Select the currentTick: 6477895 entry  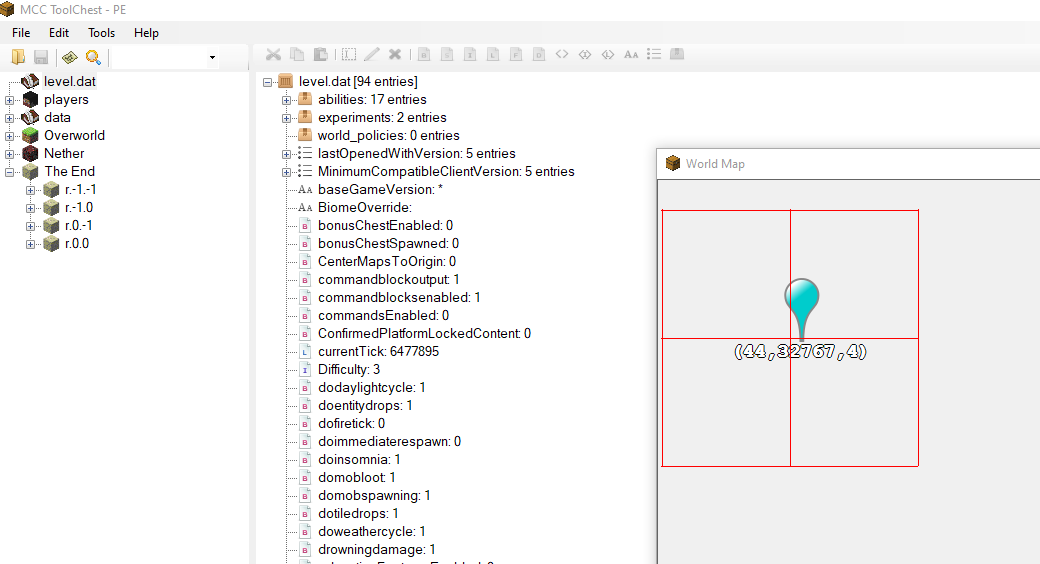tap(378, 352)
